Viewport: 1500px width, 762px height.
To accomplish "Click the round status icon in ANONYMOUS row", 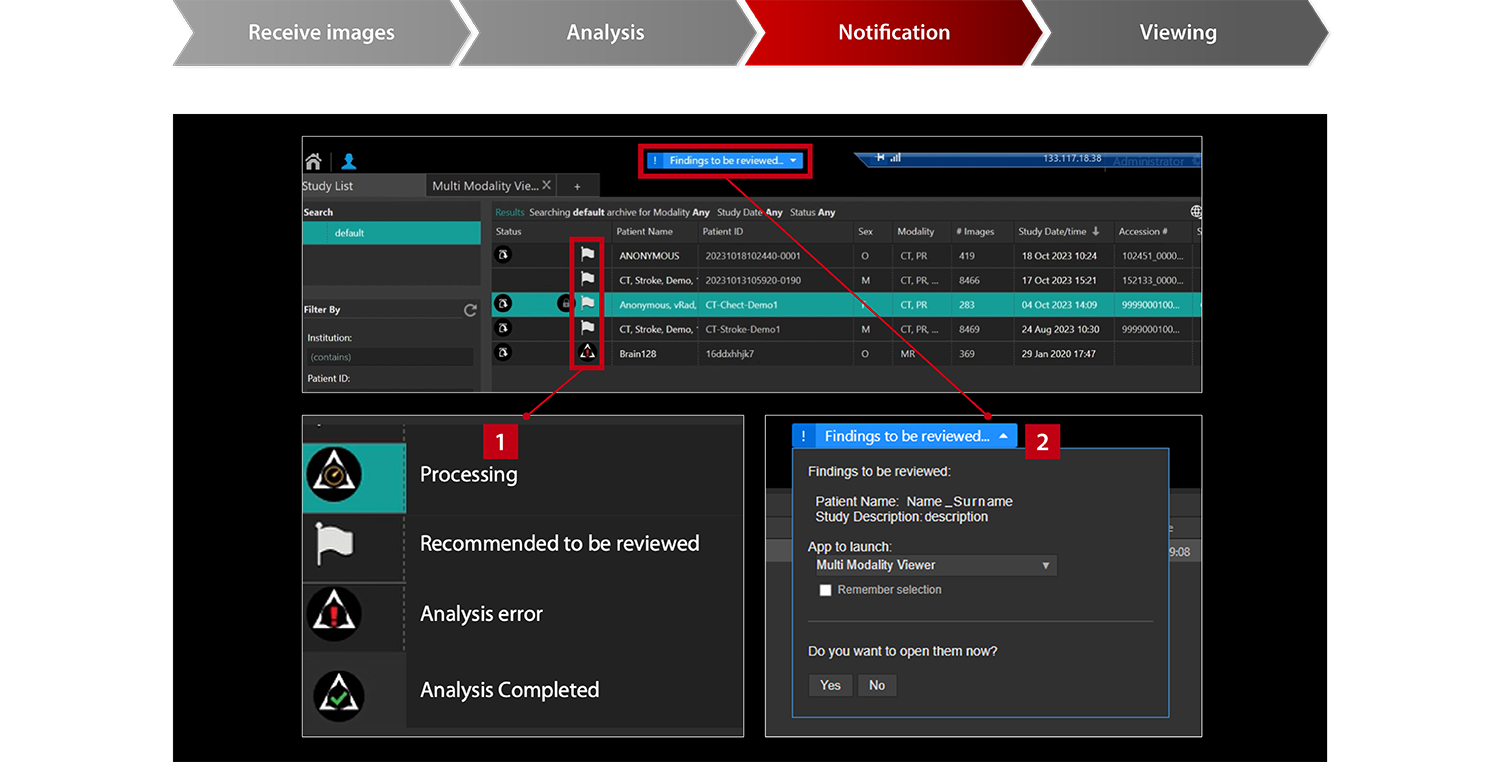I will point(503,255).
